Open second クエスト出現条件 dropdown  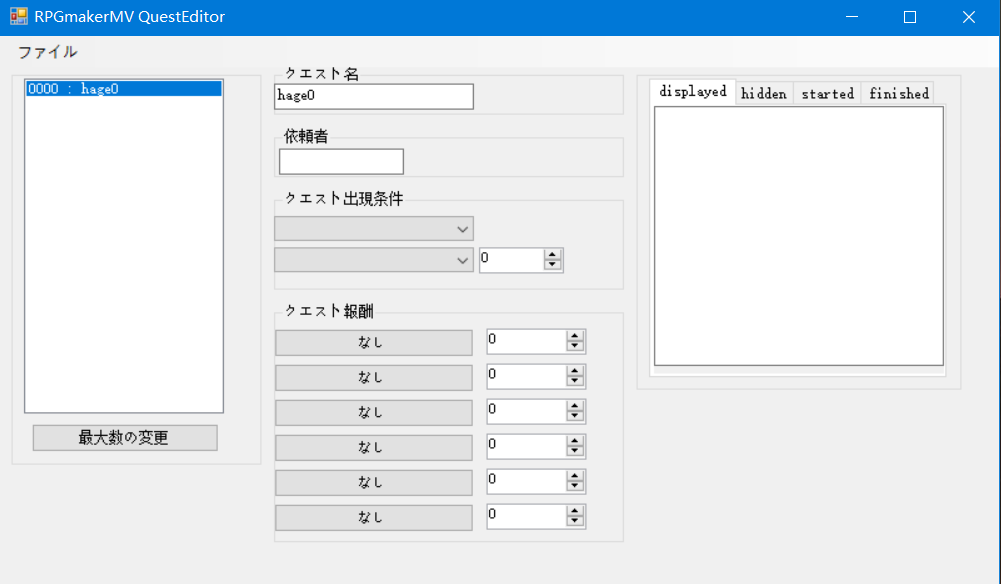[x=374, y=260]
